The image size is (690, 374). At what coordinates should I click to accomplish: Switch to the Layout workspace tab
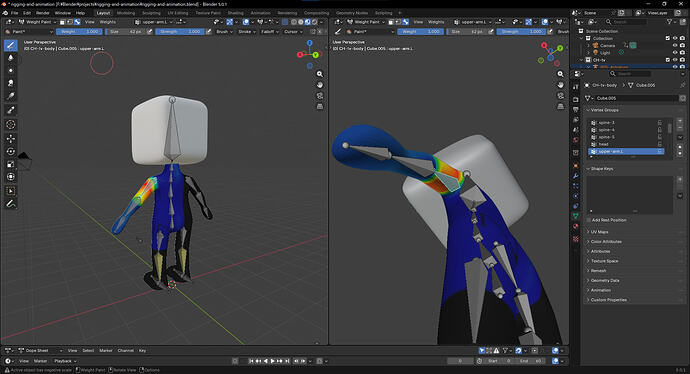[x=103, y=13]
